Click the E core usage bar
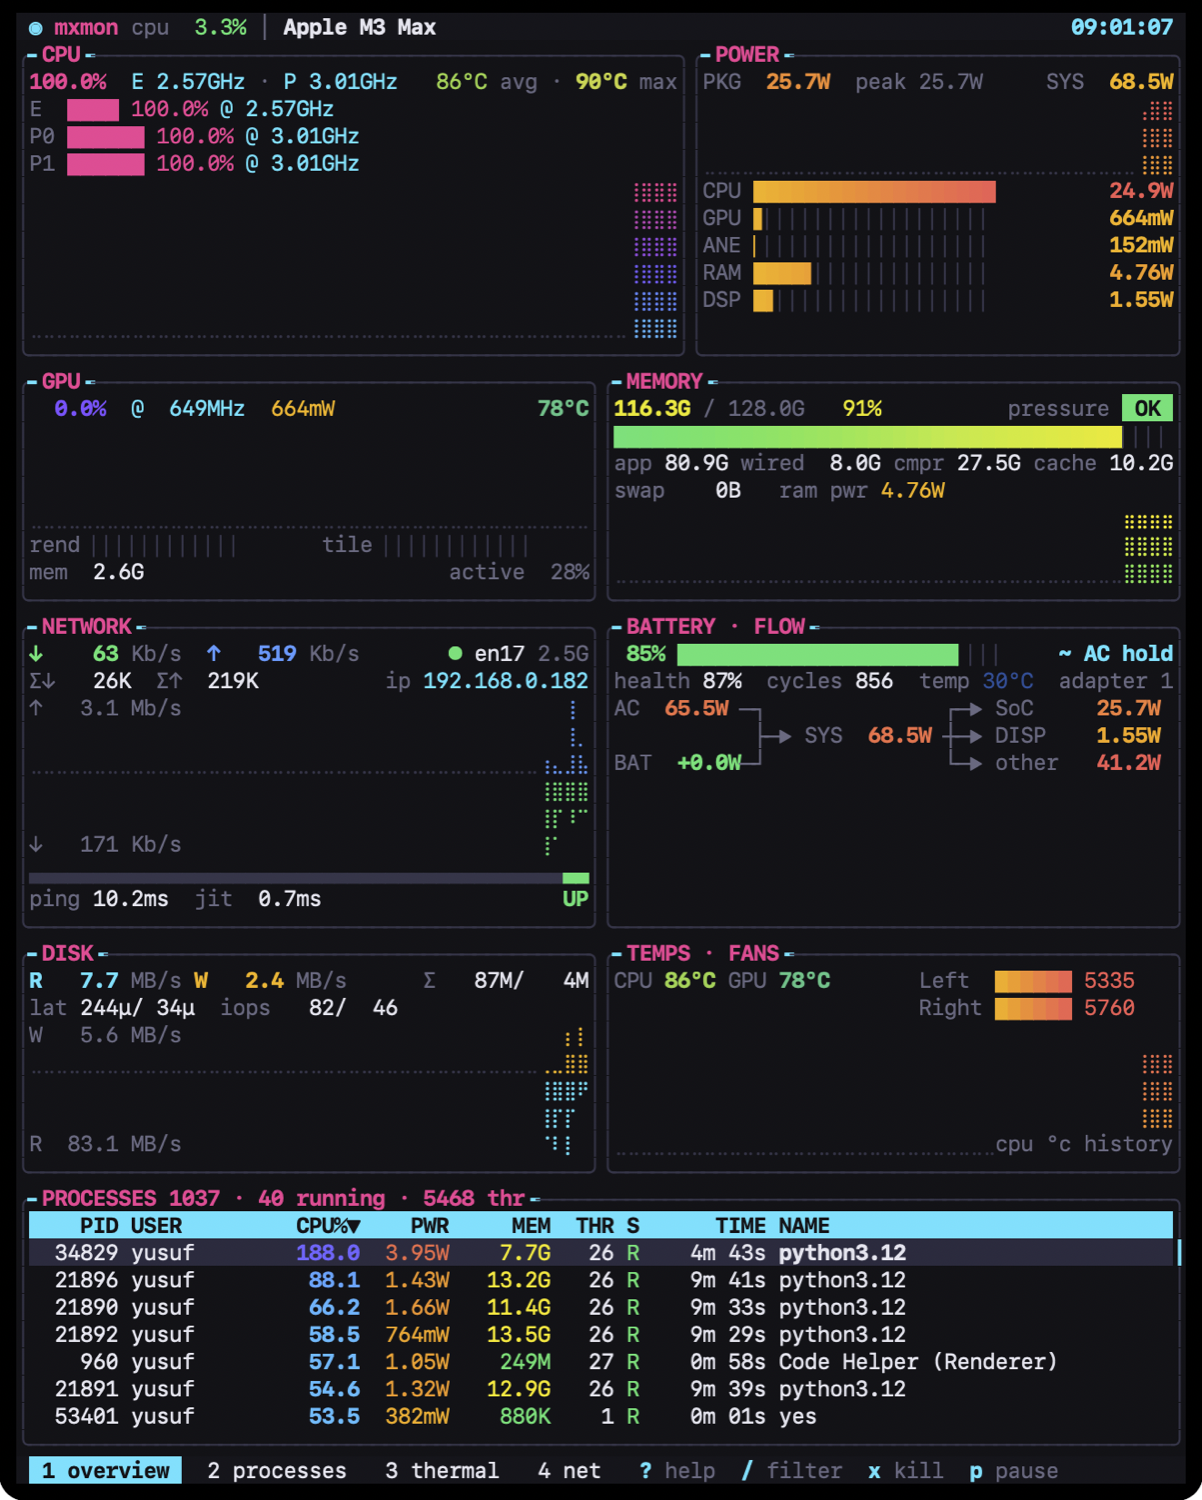This screenshot has width=1202, height=1500. click(x=93, y=109)
